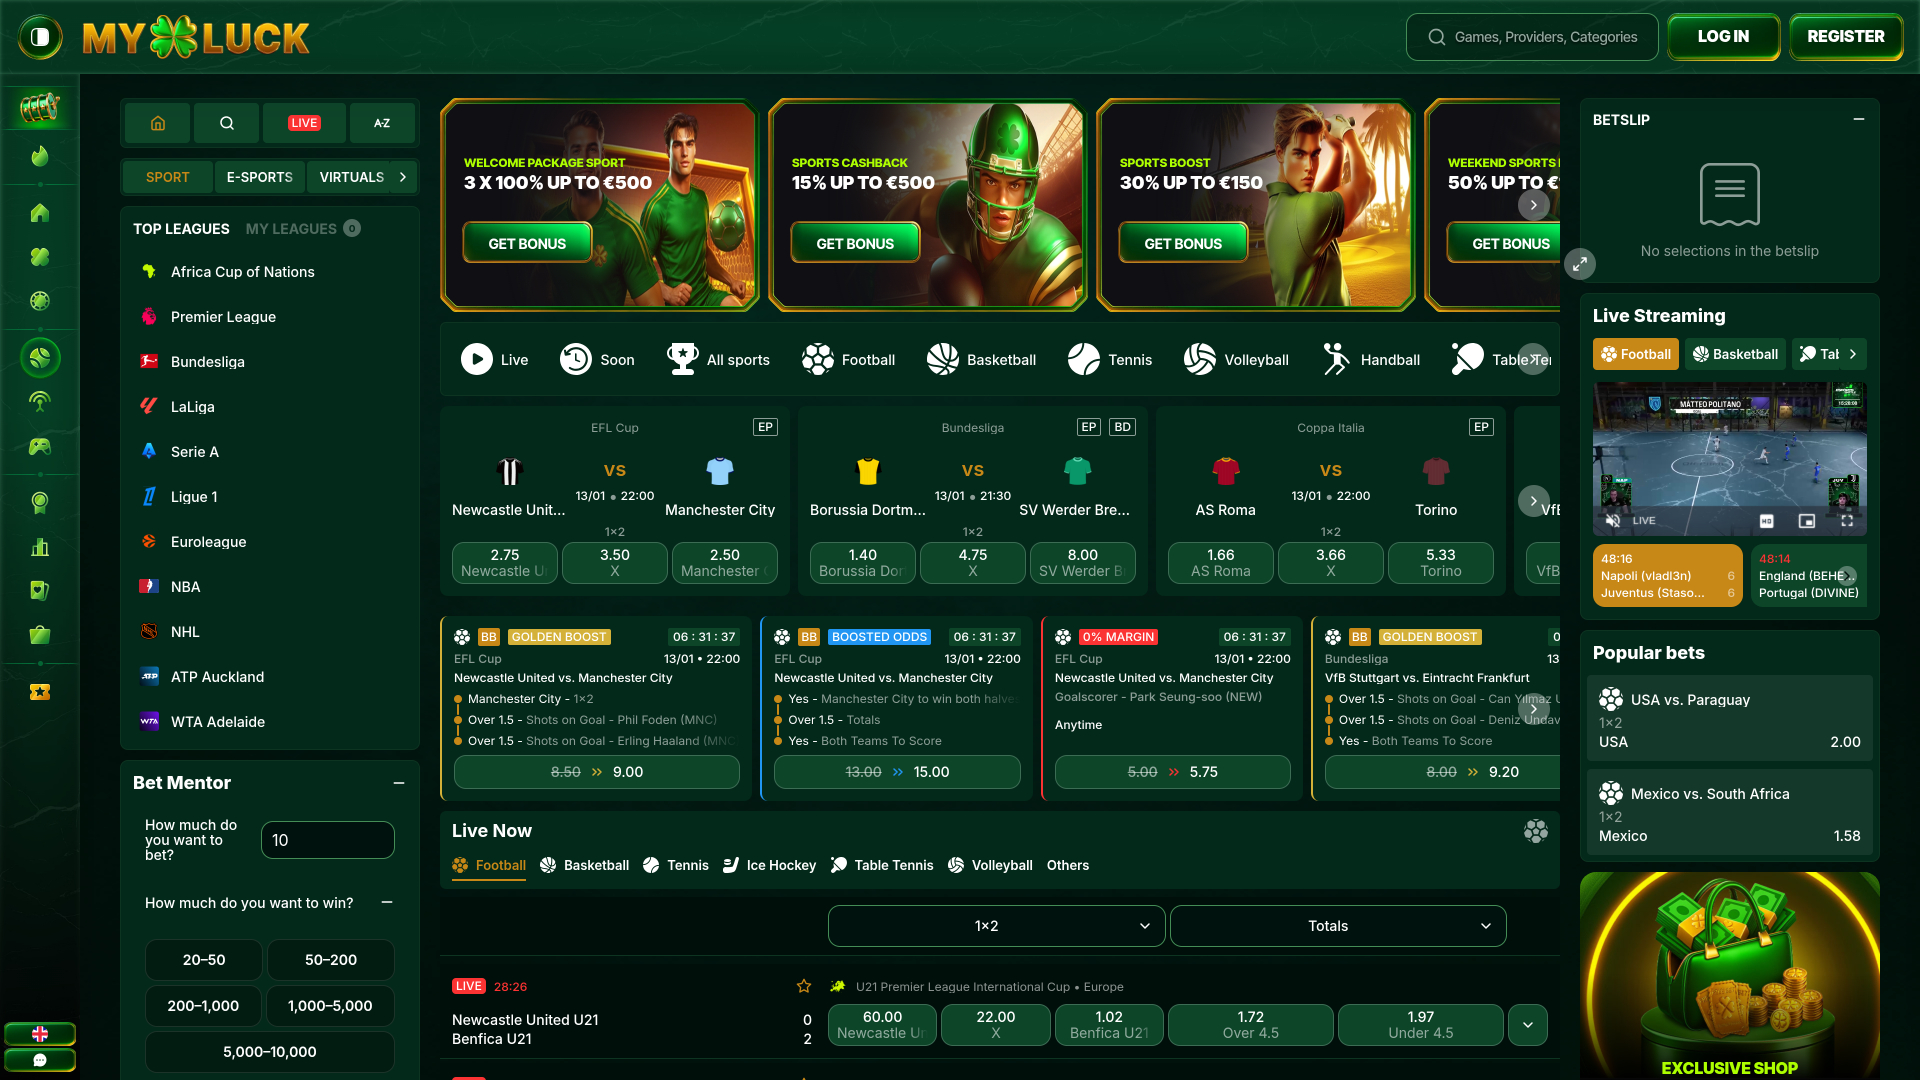Select the Home icon in the left sidebar
The width and height of the screenshot is (1920, 1080).
click(x=40, y=213)
